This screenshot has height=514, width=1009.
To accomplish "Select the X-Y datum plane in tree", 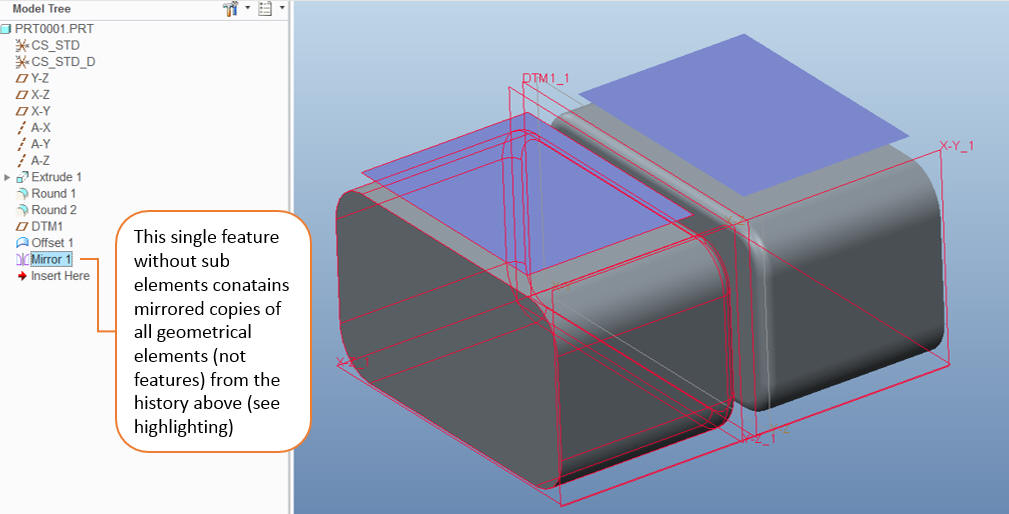I will click(41, 111).
